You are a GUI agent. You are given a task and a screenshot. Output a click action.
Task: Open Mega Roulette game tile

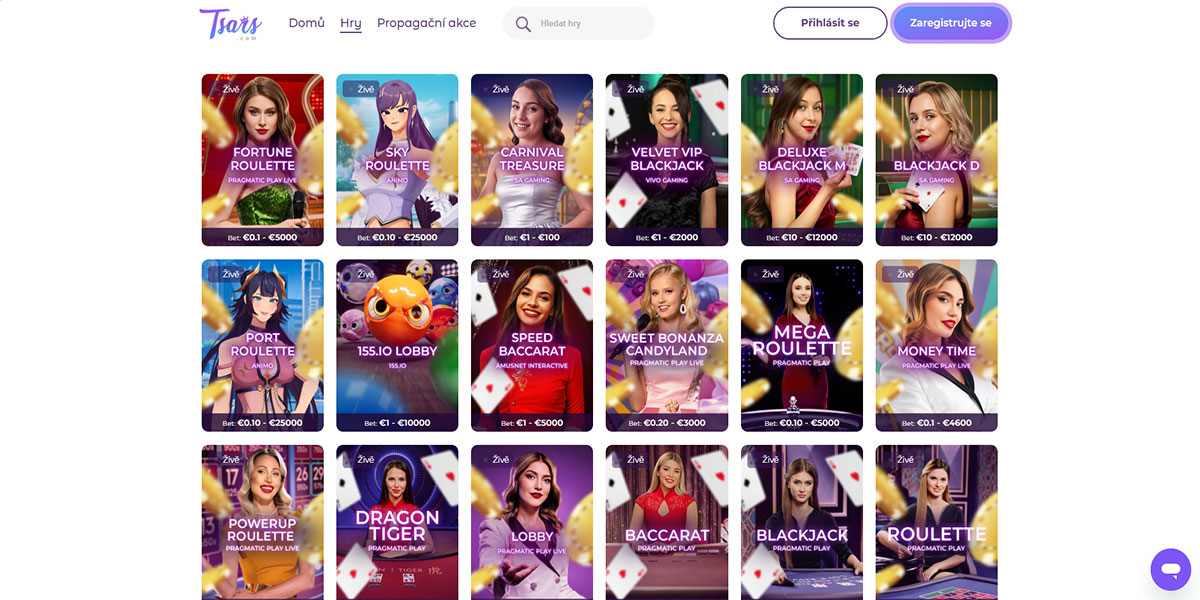coord(802,345)
